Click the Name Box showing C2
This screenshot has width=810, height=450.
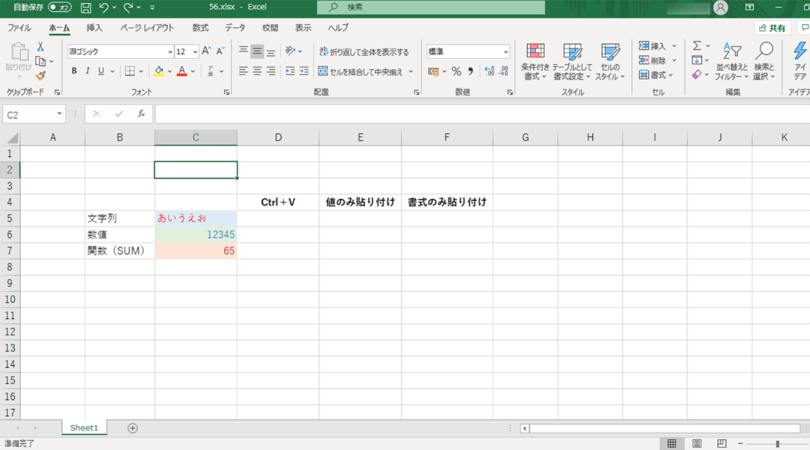click(x=28, y=115)
